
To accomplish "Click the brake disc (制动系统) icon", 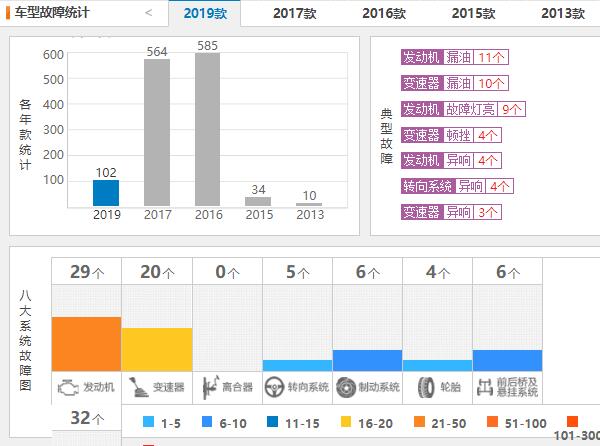I will [x=346, y=387].
